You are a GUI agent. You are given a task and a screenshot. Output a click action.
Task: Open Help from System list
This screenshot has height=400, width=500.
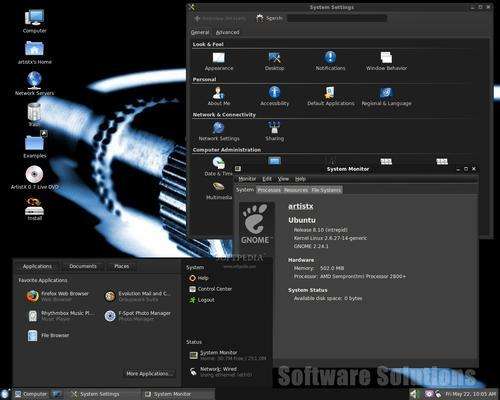pos(199,278)
